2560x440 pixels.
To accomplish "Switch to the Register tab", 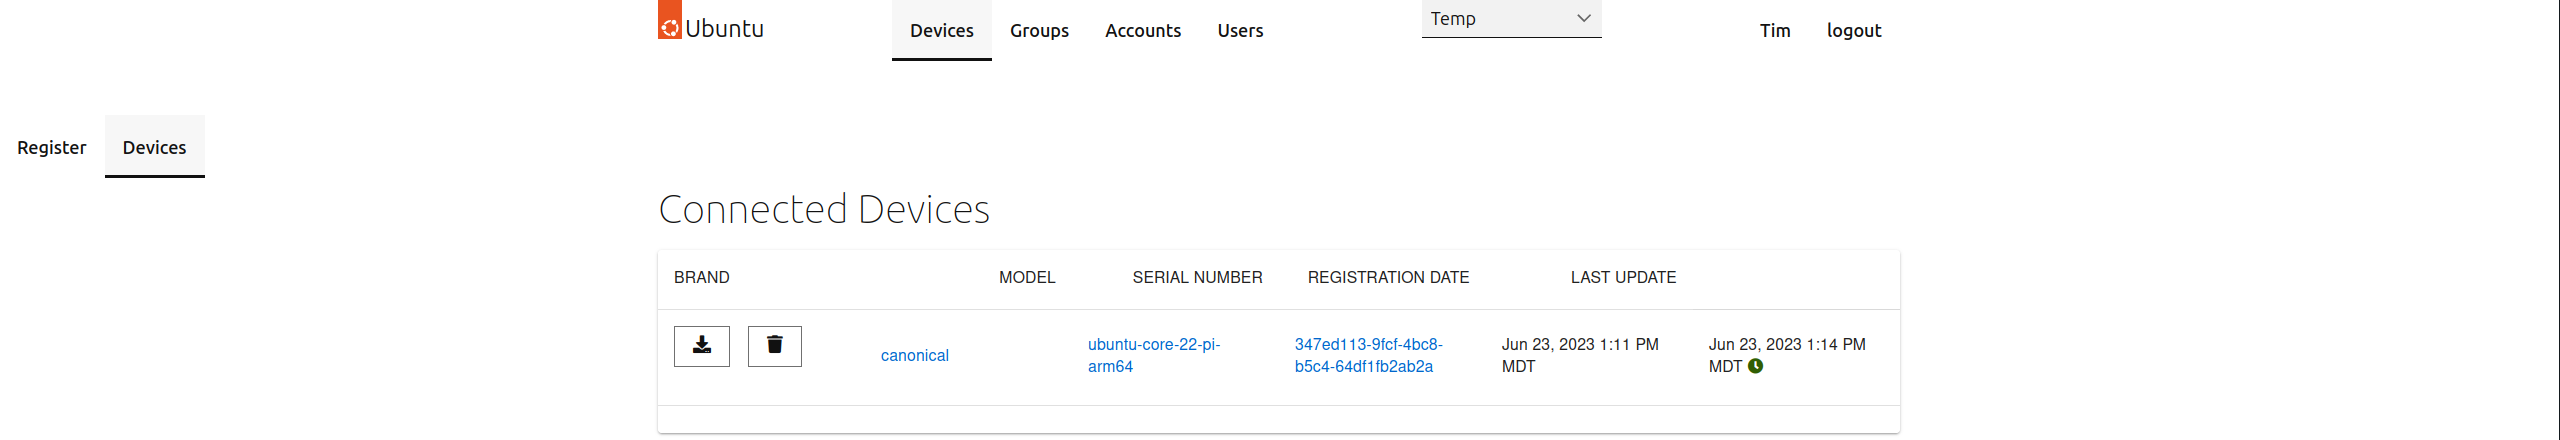I will pos(52,148).
